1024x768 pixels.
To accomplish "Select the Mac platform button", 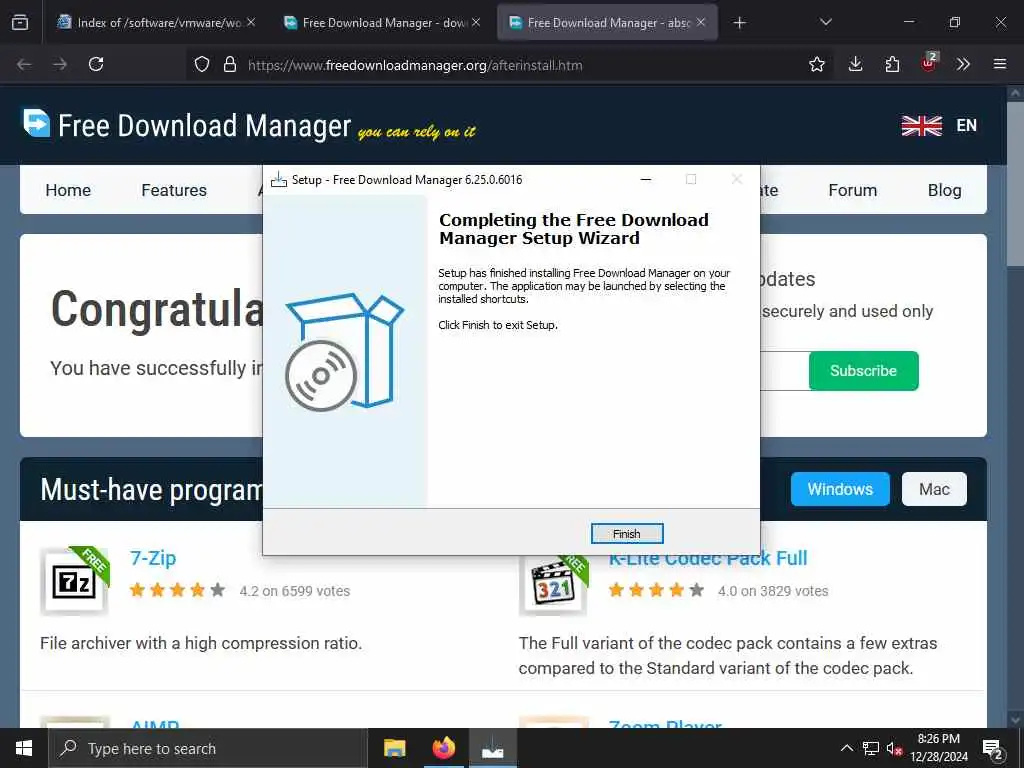I will [x=934, y=489].
